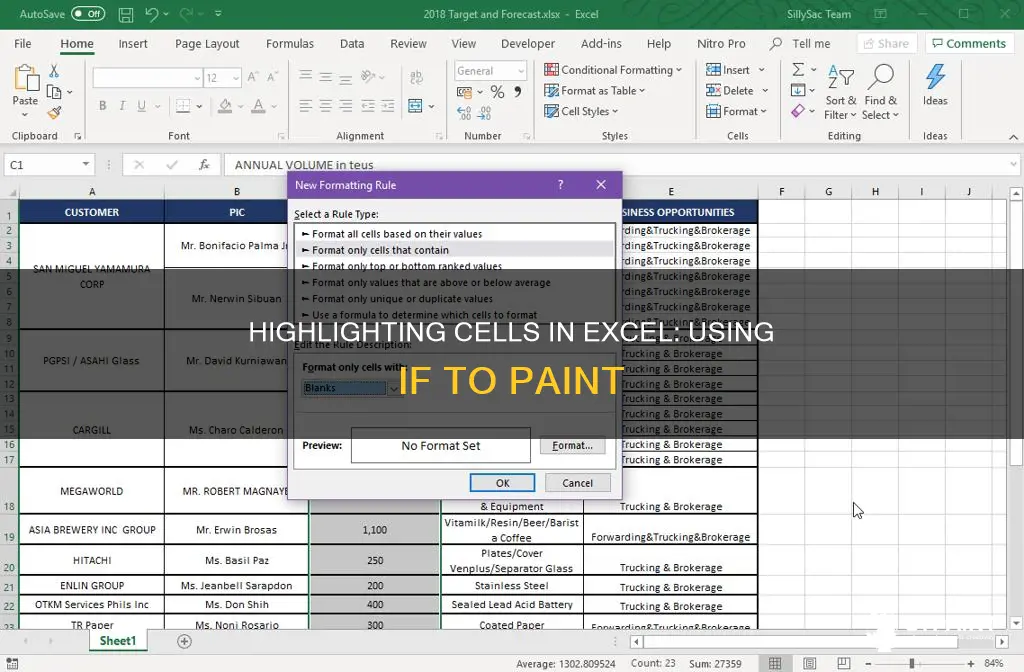Click the Merge & Center icon

415,106
